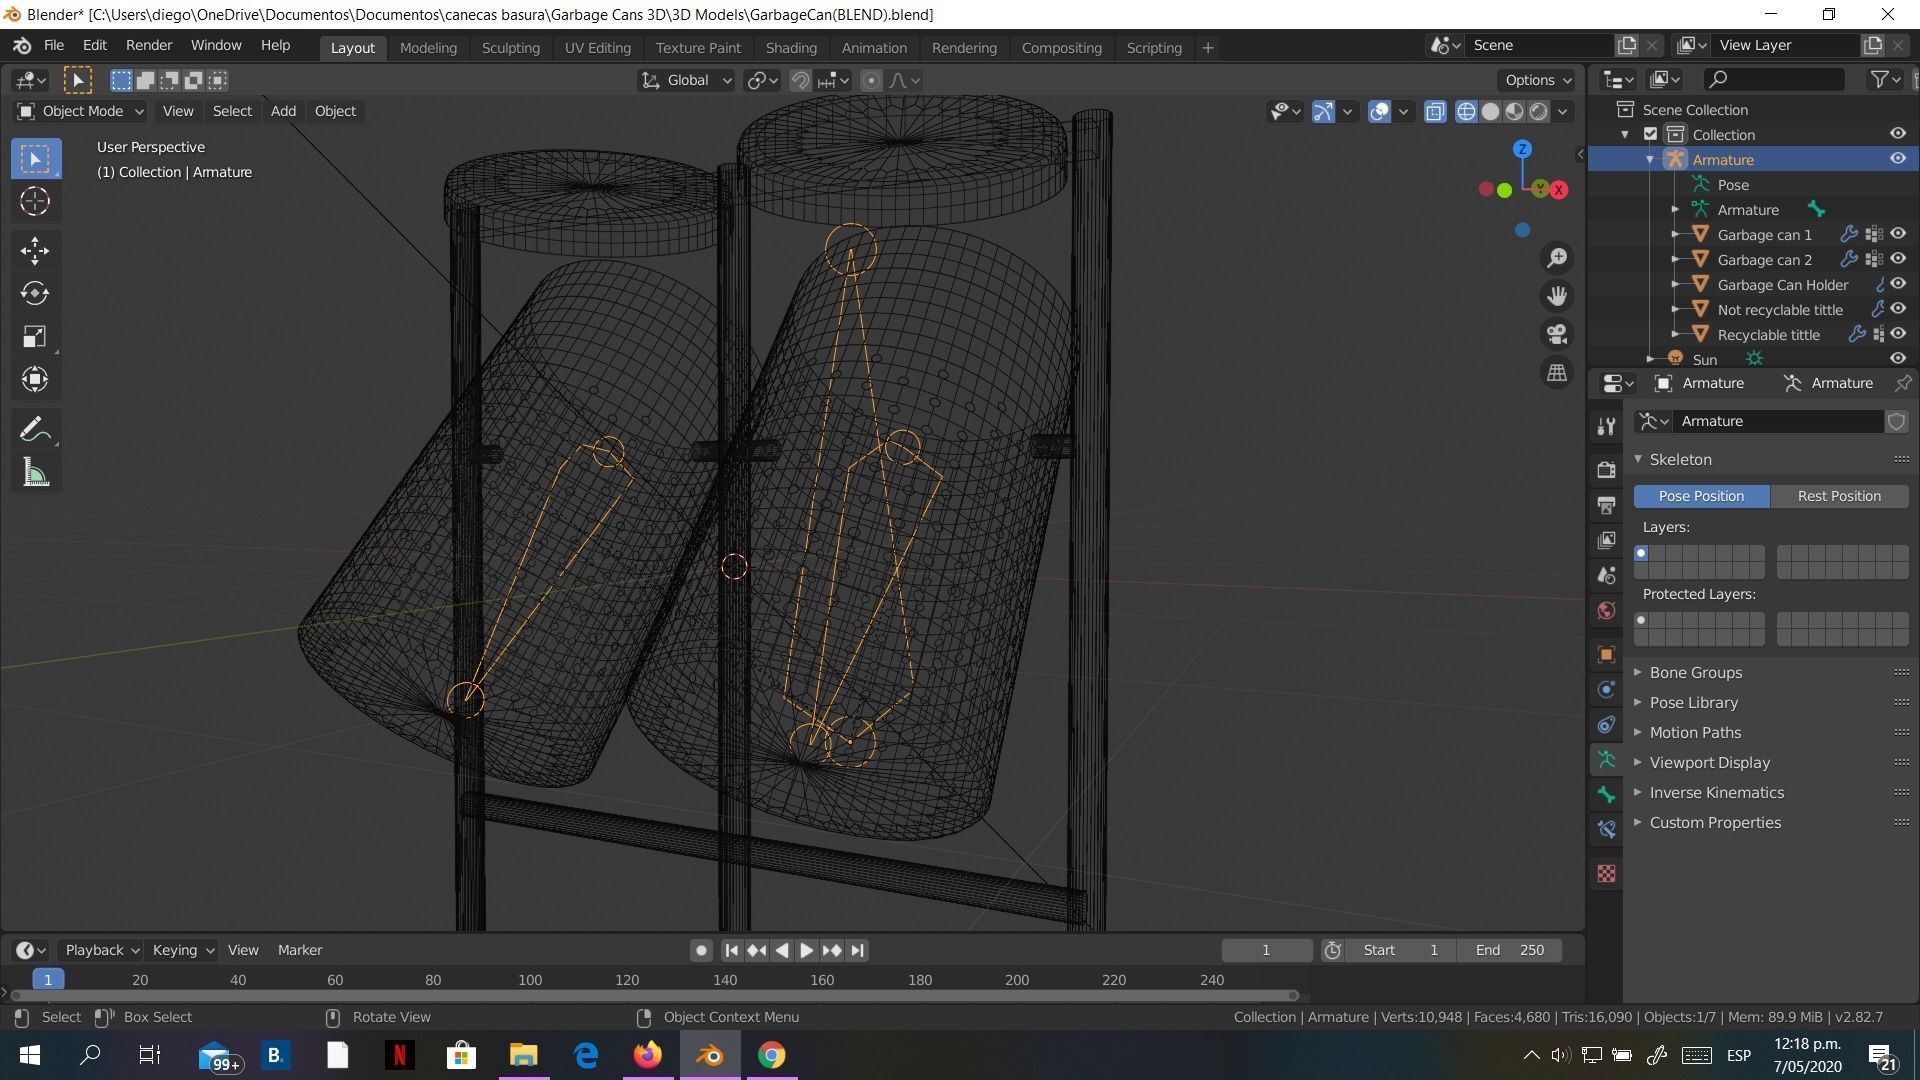Image resolution: width=1920 pixels, height=1080 pixels.
Task: Pick the Measure ruler tool
Action: coord(35,473)
